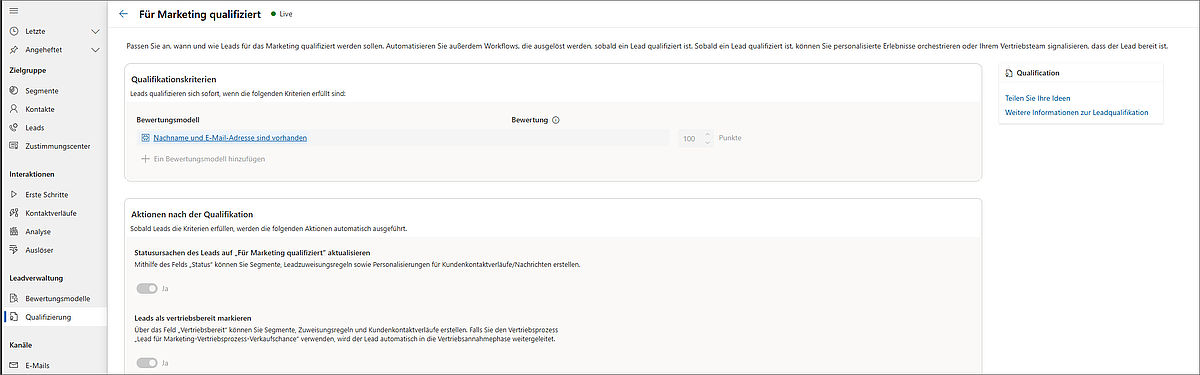Click the 'Live' status label
Image resolution: width=1200 pixels, height=375 pixels.
[x=286, y=15]
